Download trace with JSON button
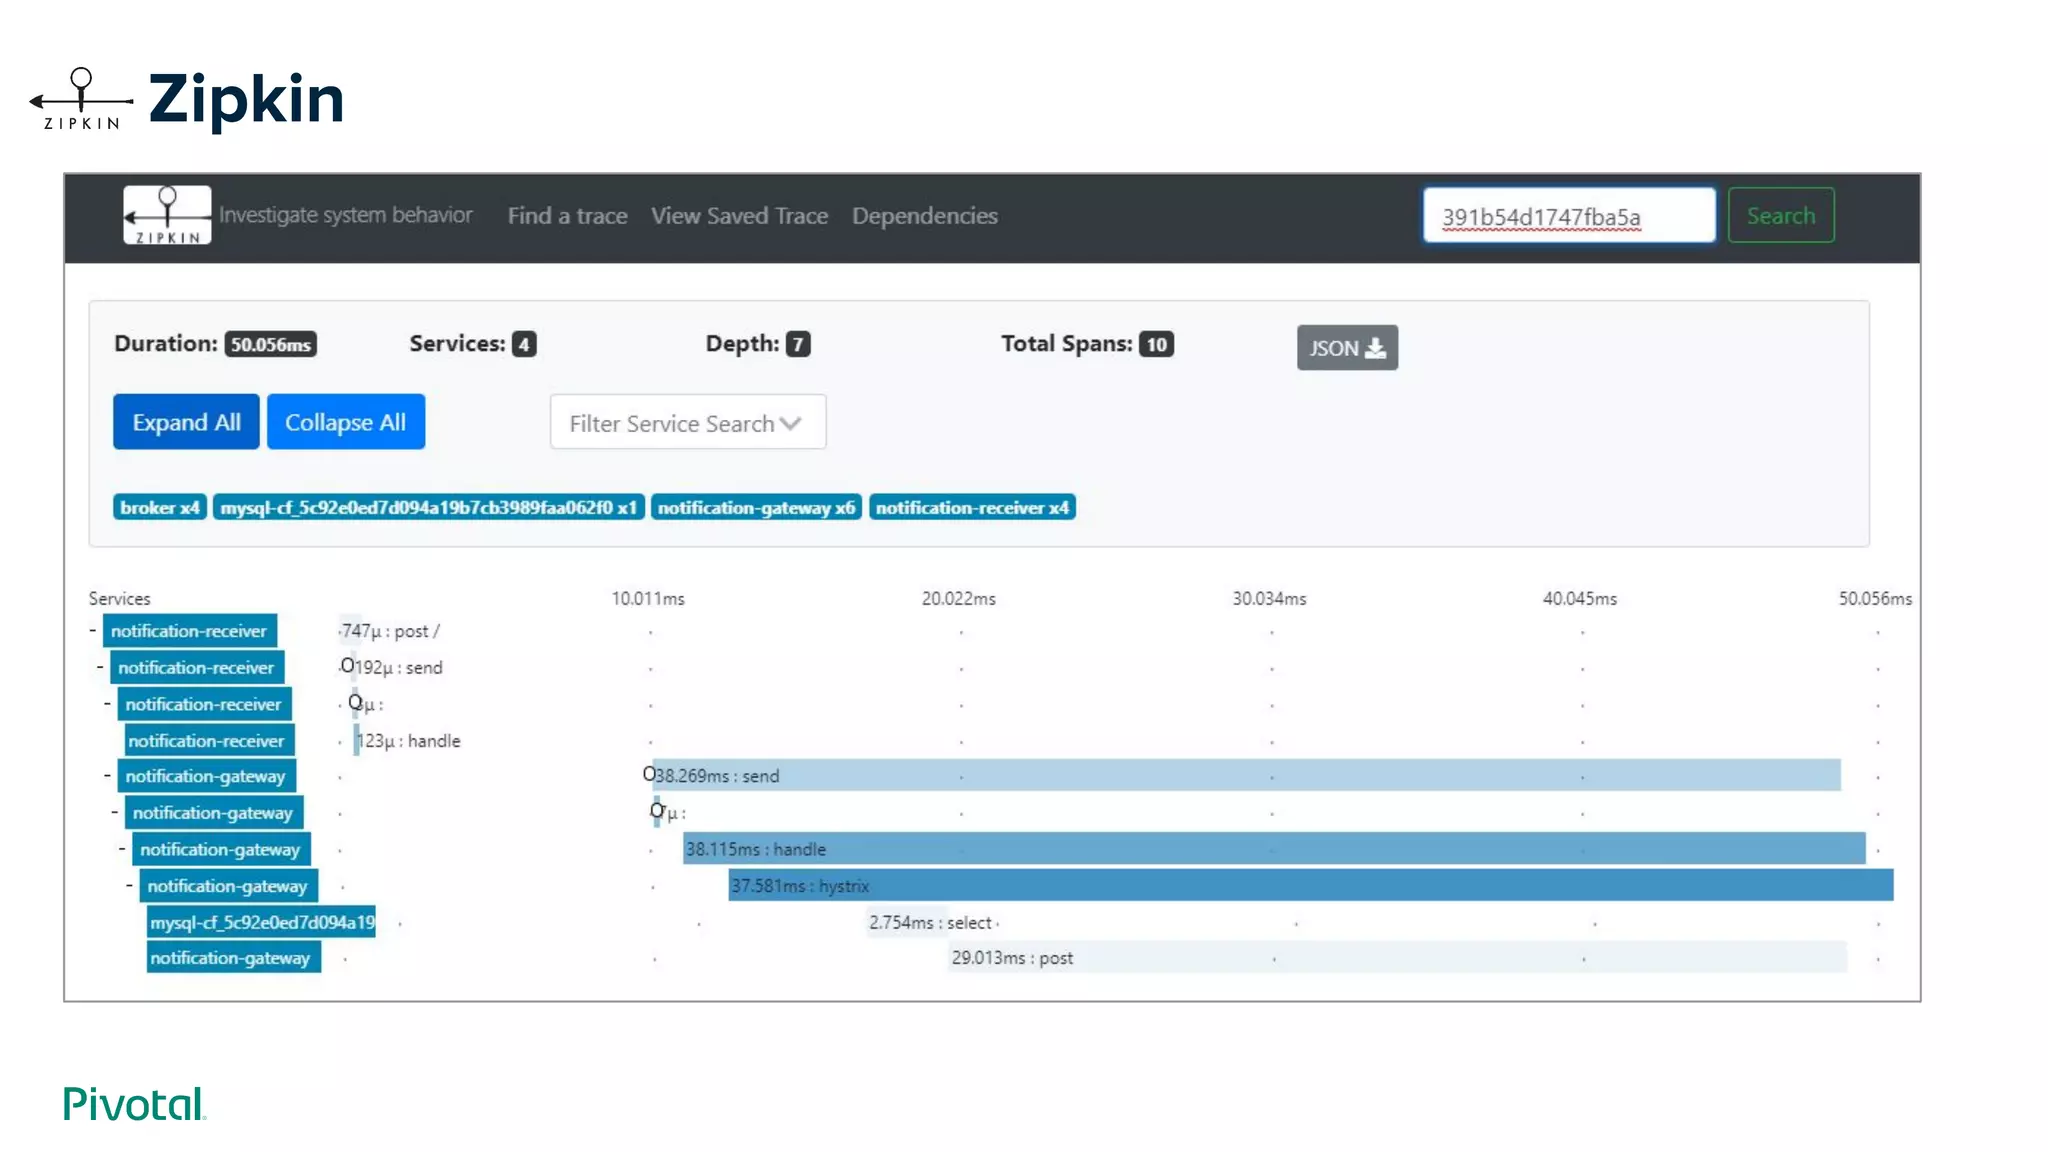Viewport: 2048px width, 1152px height. coord(1346,348)
